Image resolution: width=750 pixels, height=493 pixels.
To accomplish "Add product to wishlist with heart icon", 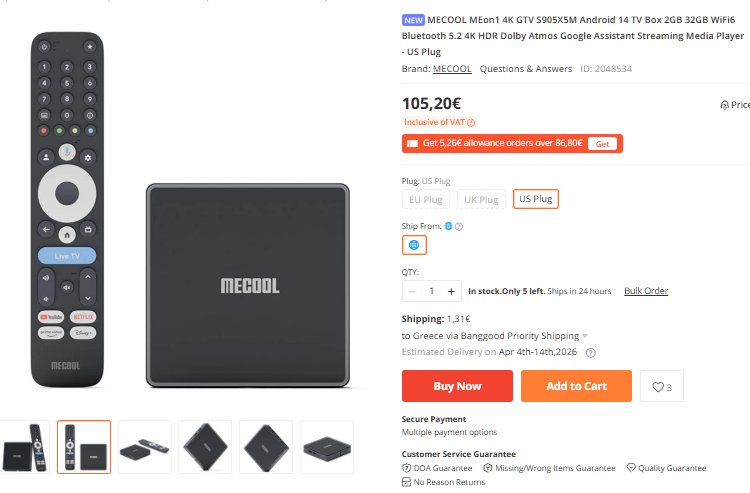I will click(661, 386).
